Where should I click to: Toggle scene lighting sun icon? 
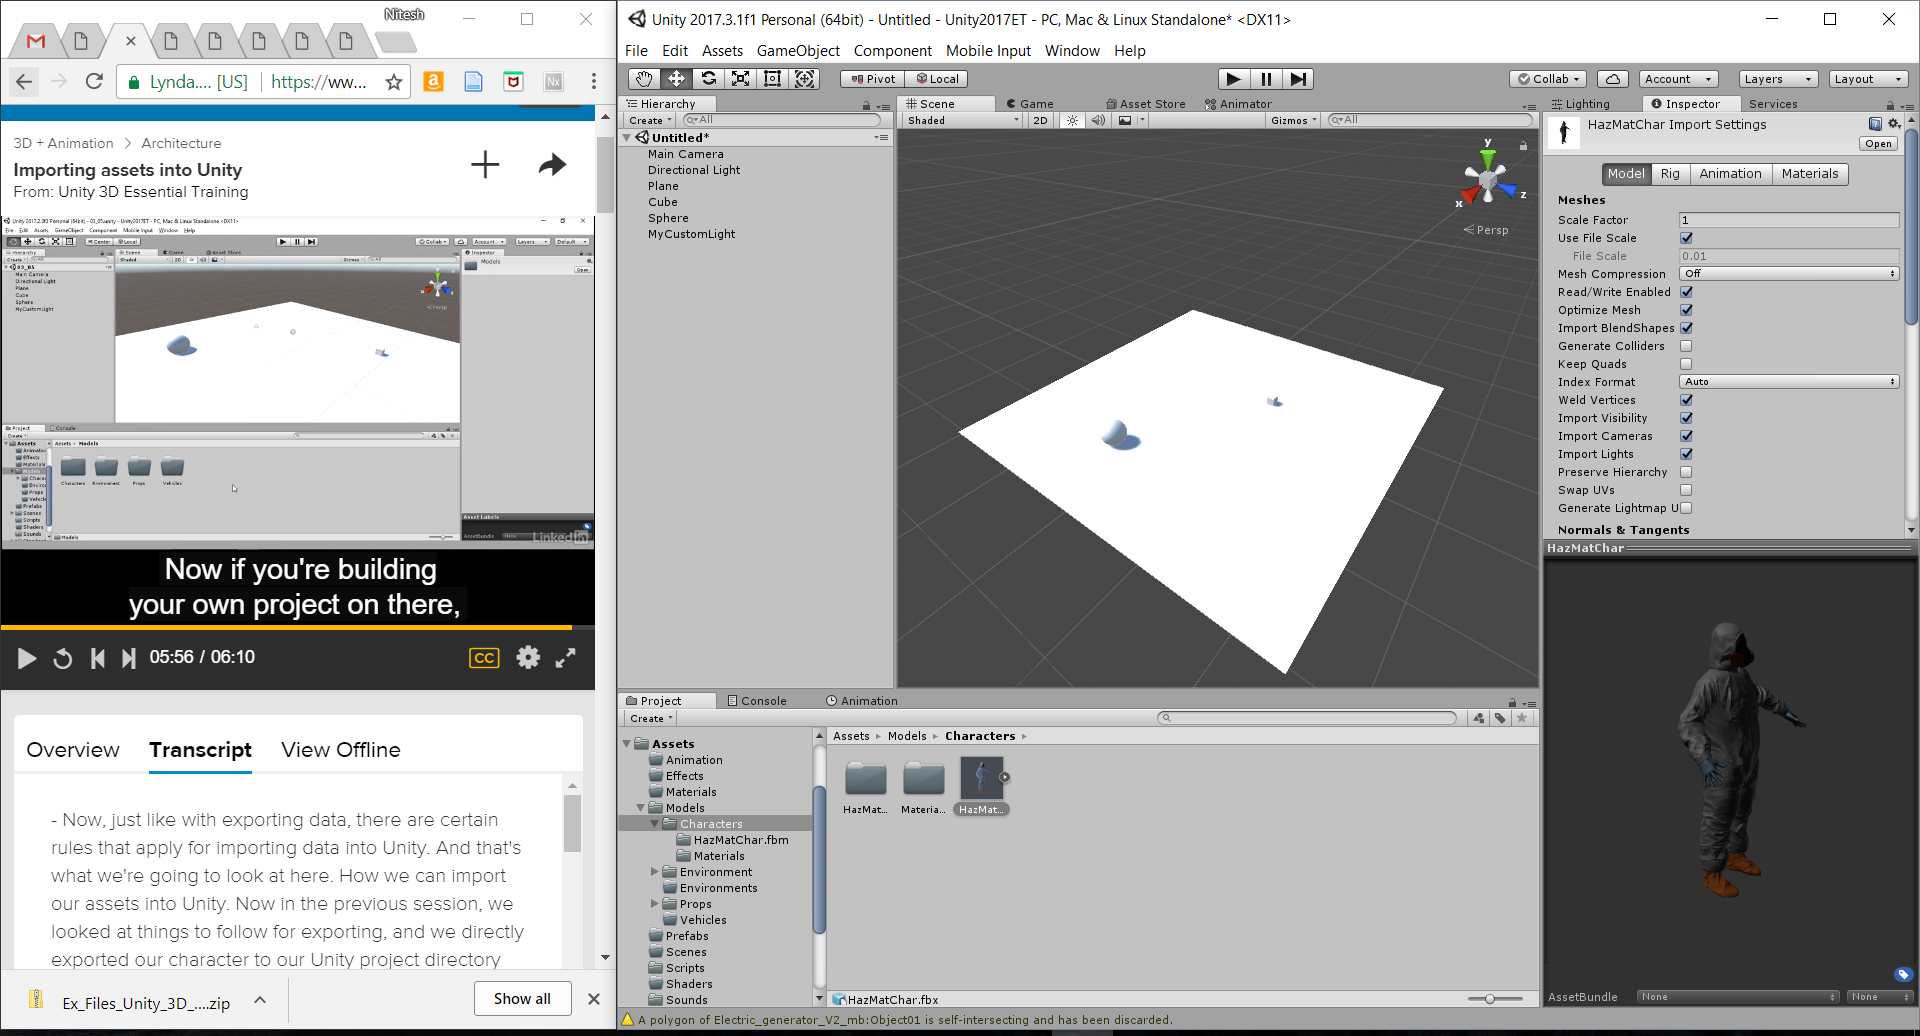point(1072,120)
